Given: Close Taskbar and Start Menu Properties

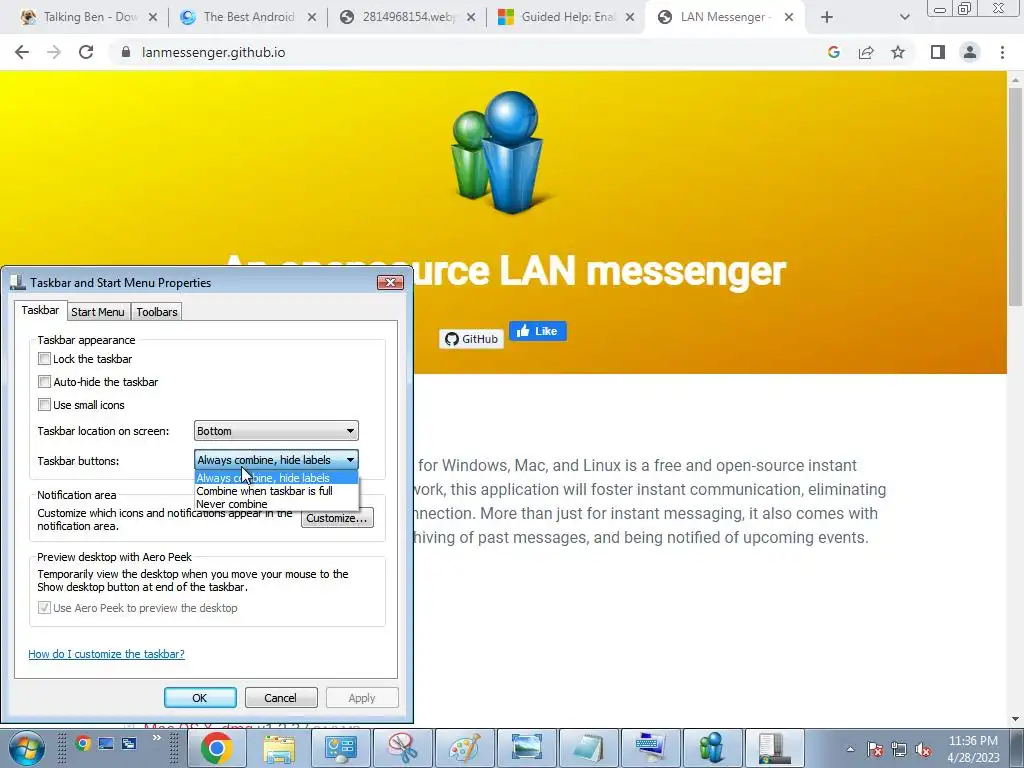Looking at the screenshot, I should 391,282.
